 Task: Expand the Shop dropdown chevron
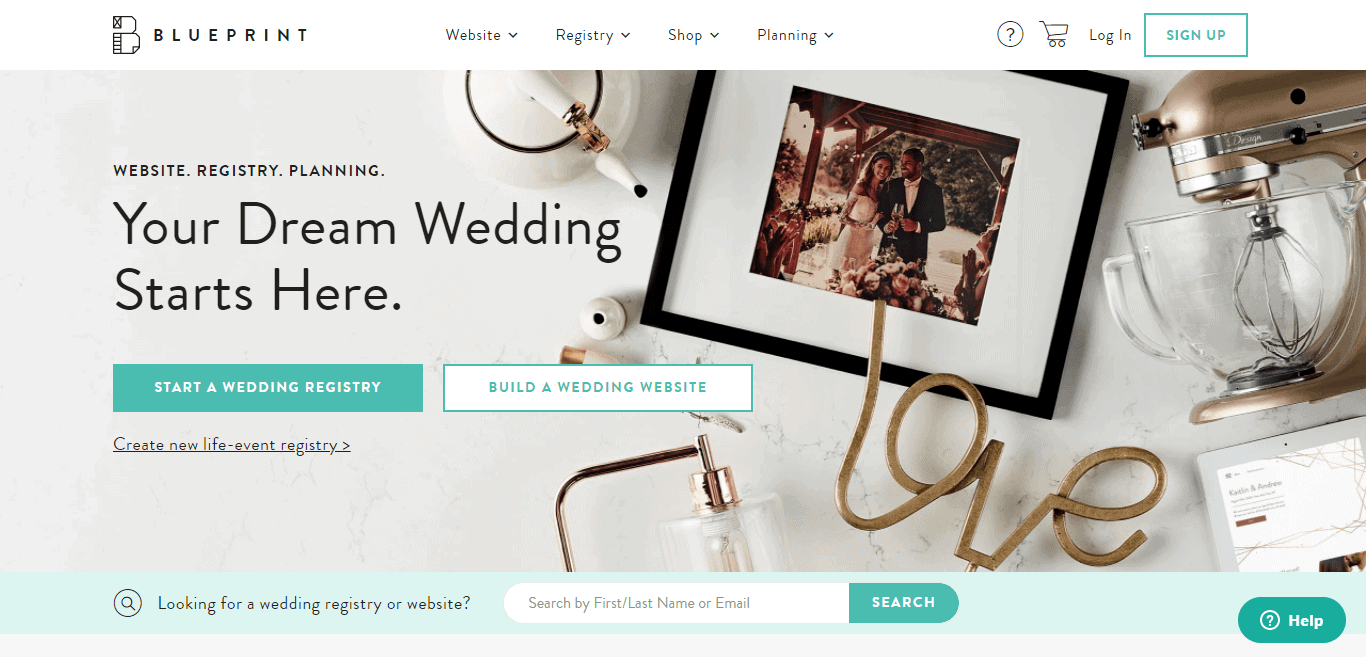point(715,35)
